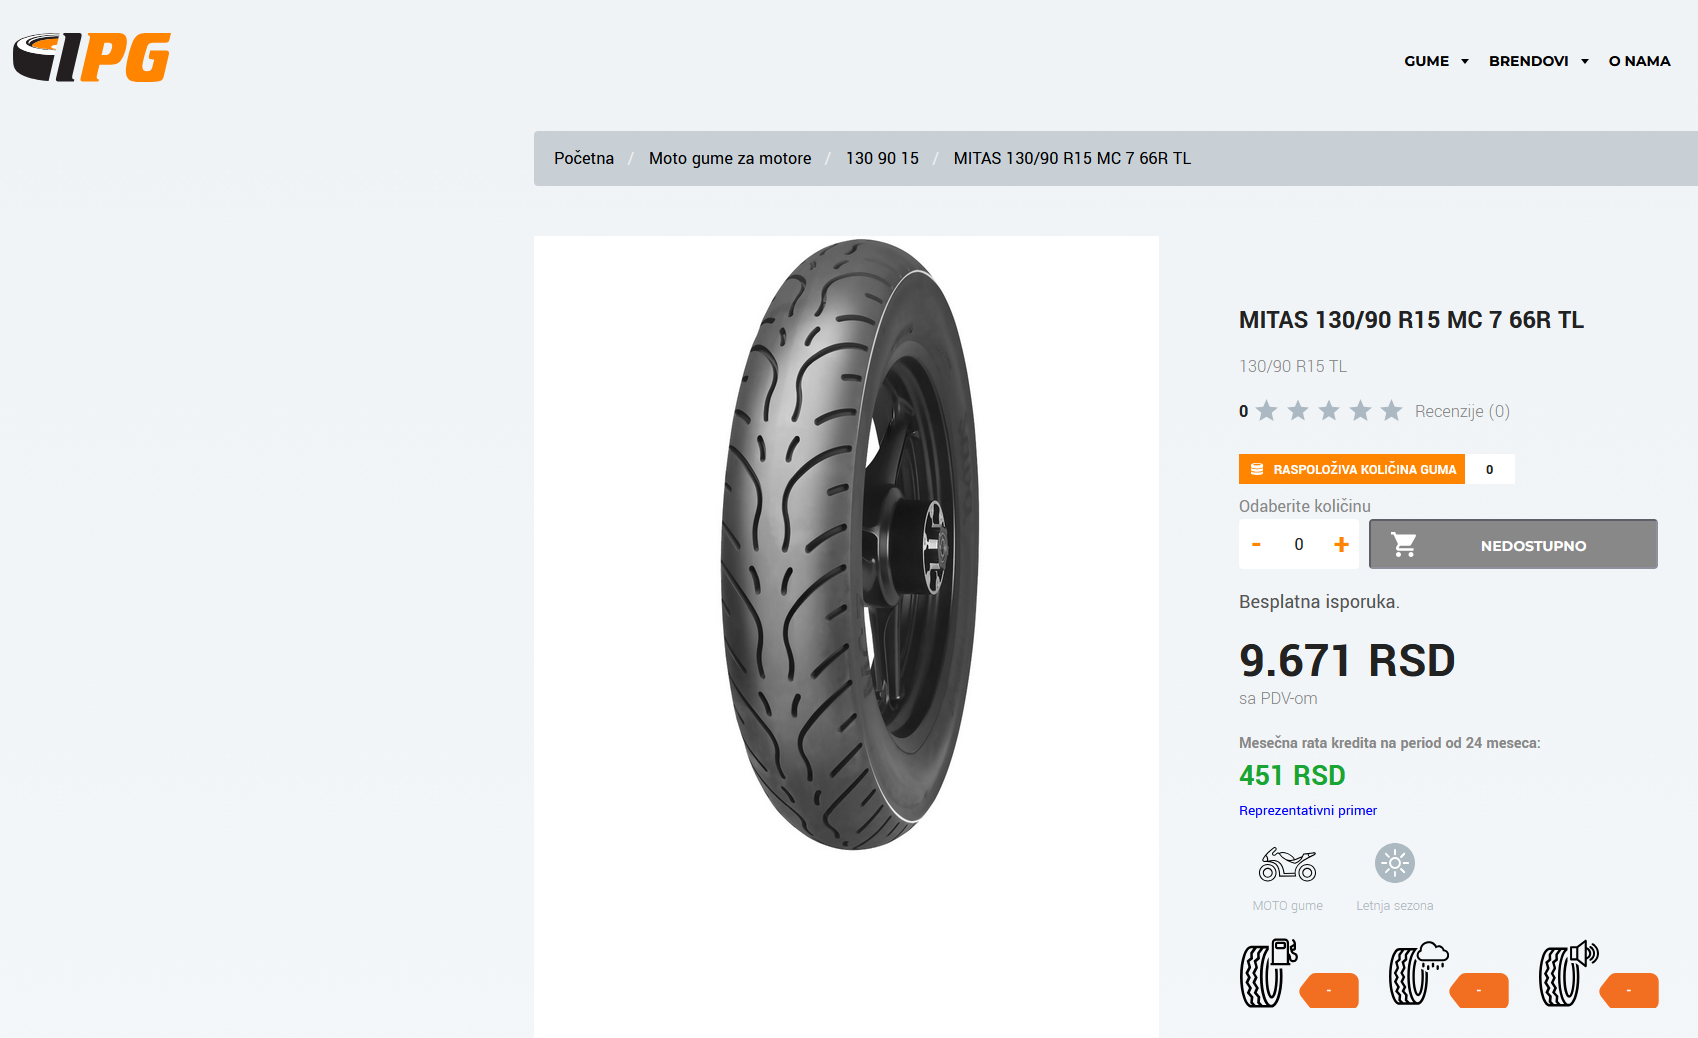
Task: Open Moto gume za motore breadcrumb
Action: tap(730, 158)
